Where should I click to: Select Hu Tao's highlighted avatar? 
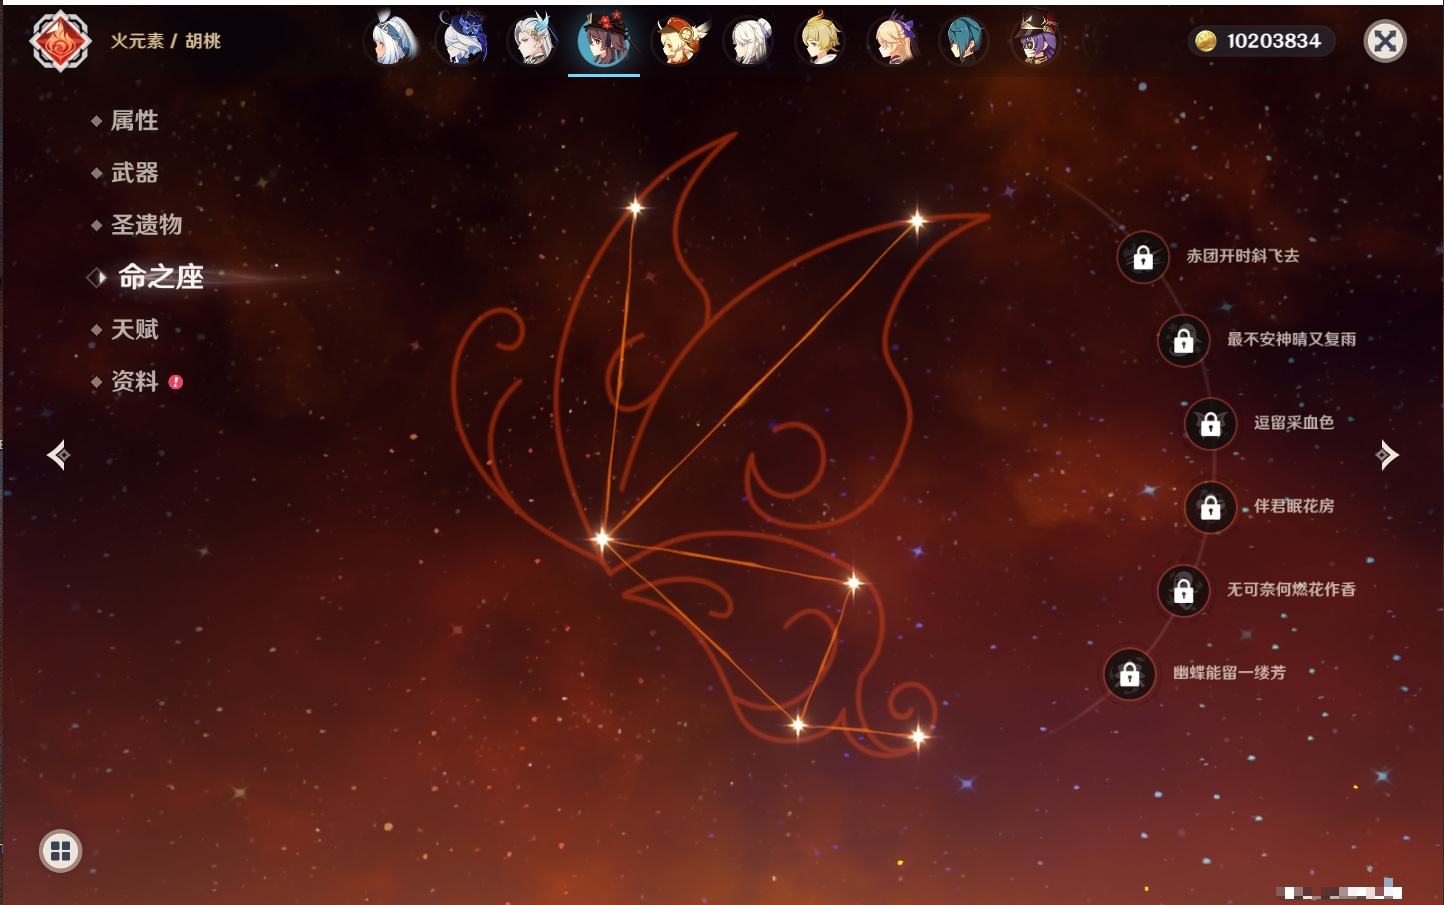pyautogui.click(x=604, y=41)
